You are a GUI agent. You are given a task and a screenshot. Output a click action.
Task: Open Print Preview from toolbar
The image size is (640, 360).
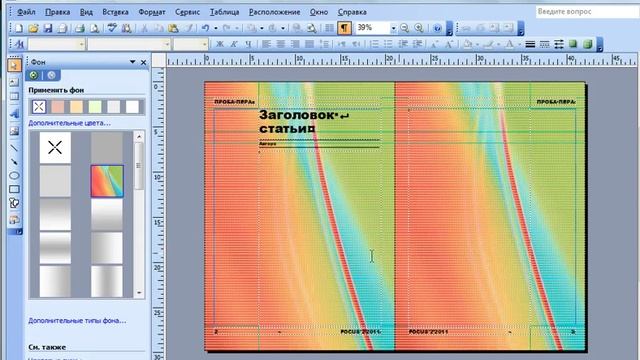(95, 28)
